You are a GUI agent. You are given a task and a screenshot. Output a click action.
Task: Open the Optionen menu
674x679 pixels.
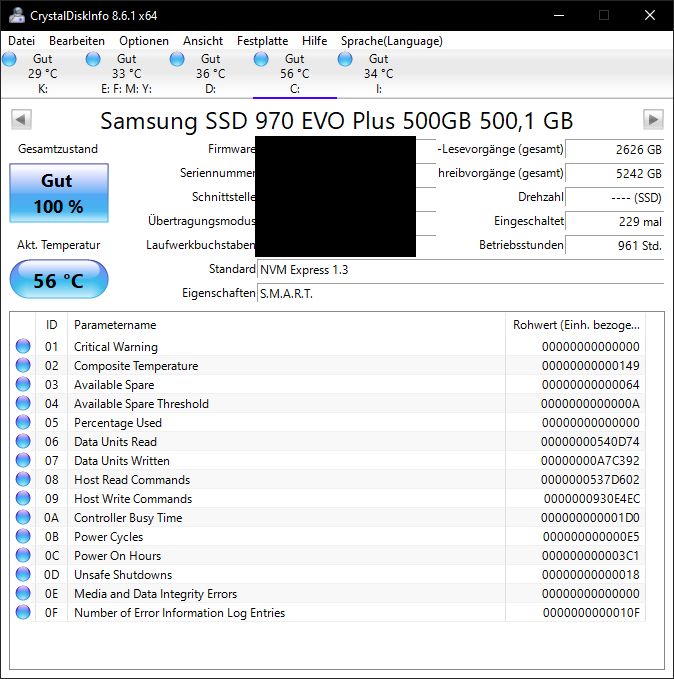coord(144,41)
